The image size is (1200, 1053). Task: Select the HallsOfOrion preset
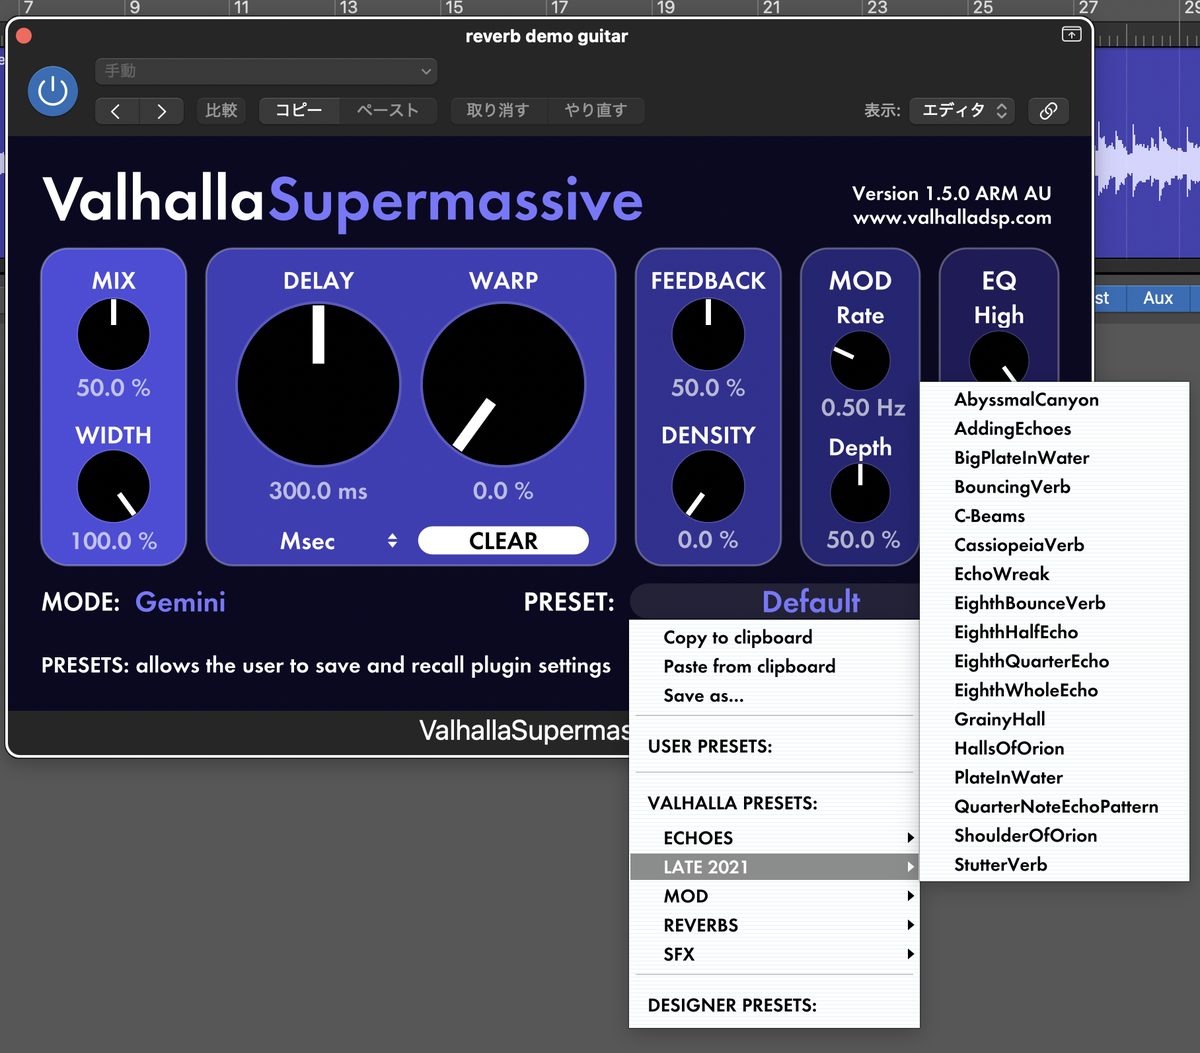pos(1054,747)
